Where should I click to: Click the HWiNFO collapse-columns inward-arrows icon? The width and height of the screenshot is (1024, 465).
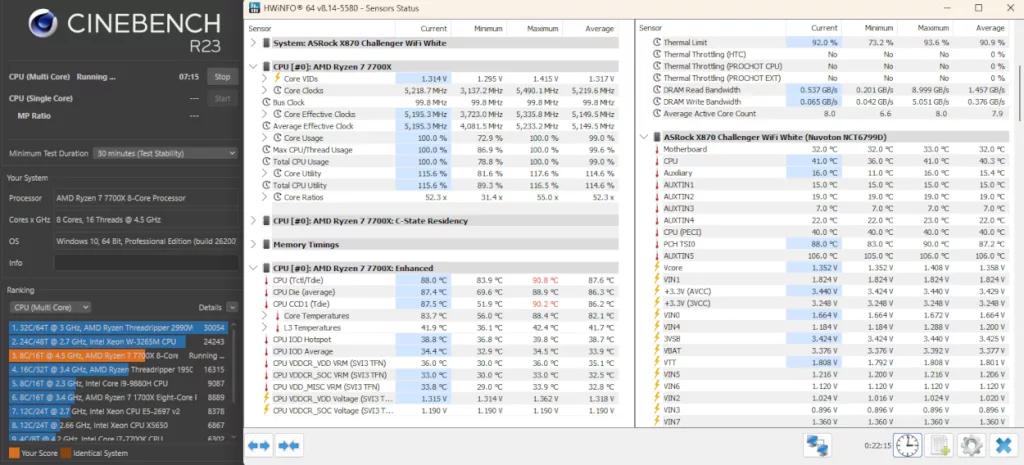click(x=289, y=446)
